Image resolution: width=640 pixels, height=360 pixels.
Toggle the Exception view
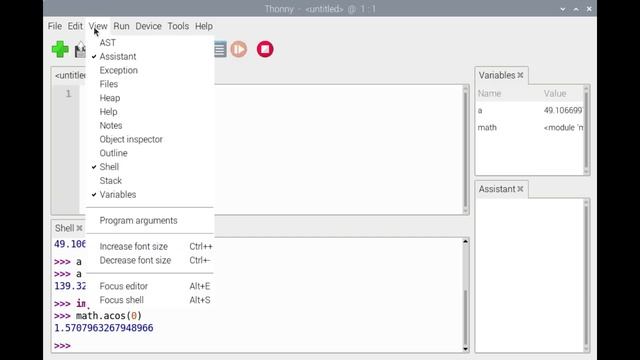pos(118,70)
